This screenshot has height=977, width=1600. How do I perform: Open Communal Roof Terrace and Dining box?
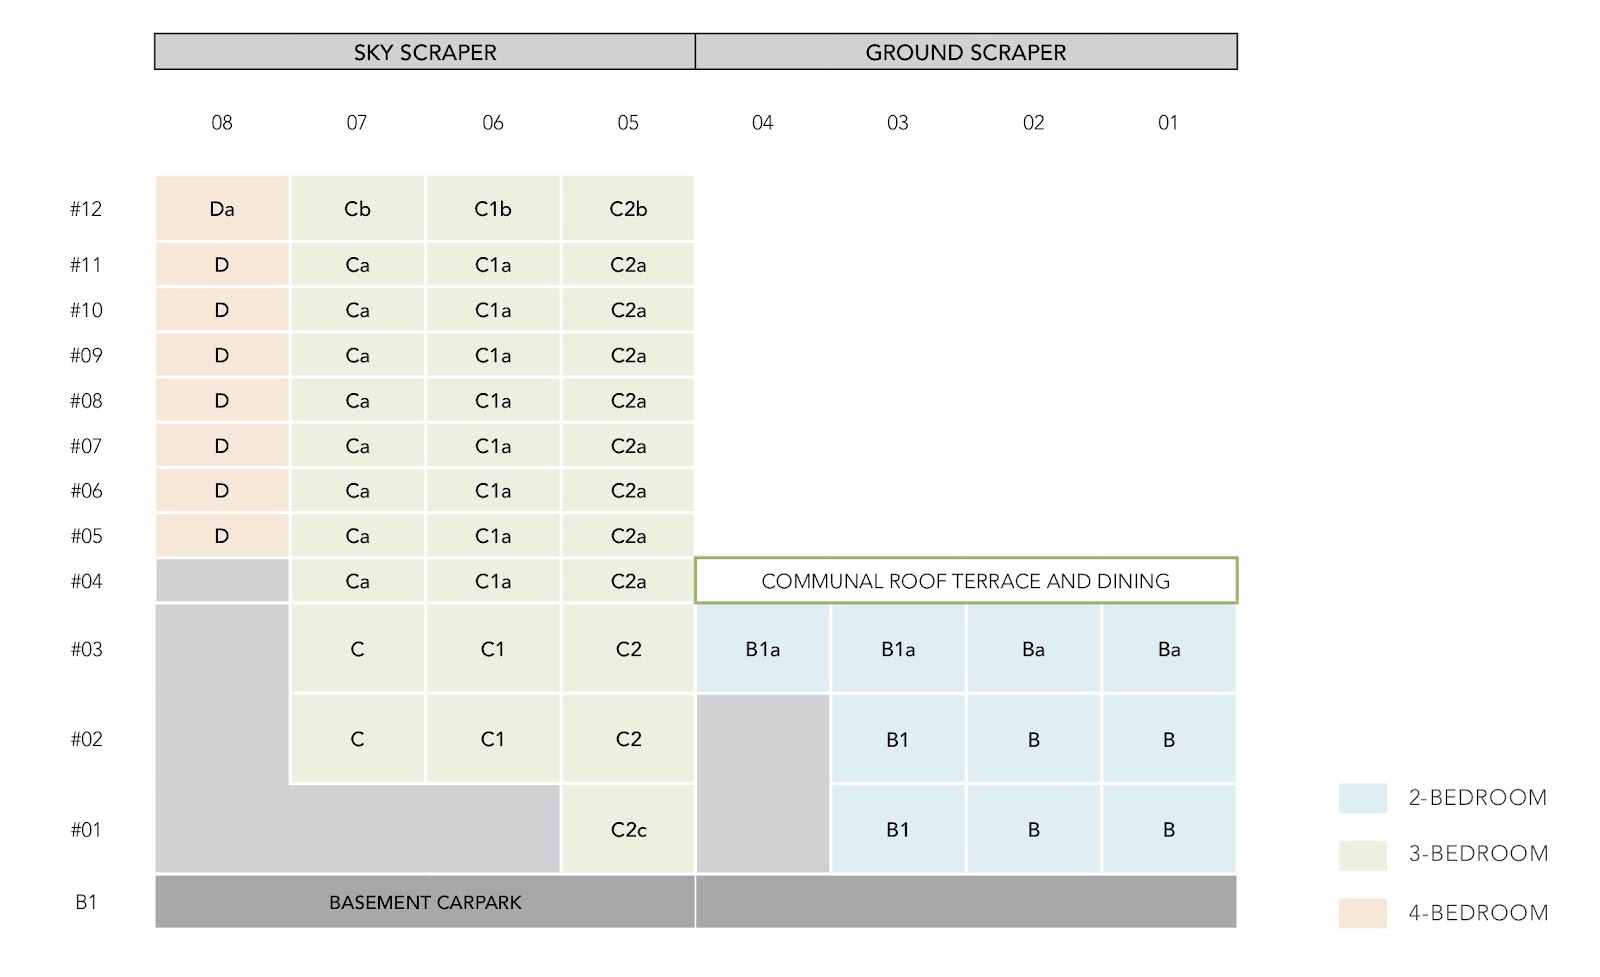(x=966, y=580)
